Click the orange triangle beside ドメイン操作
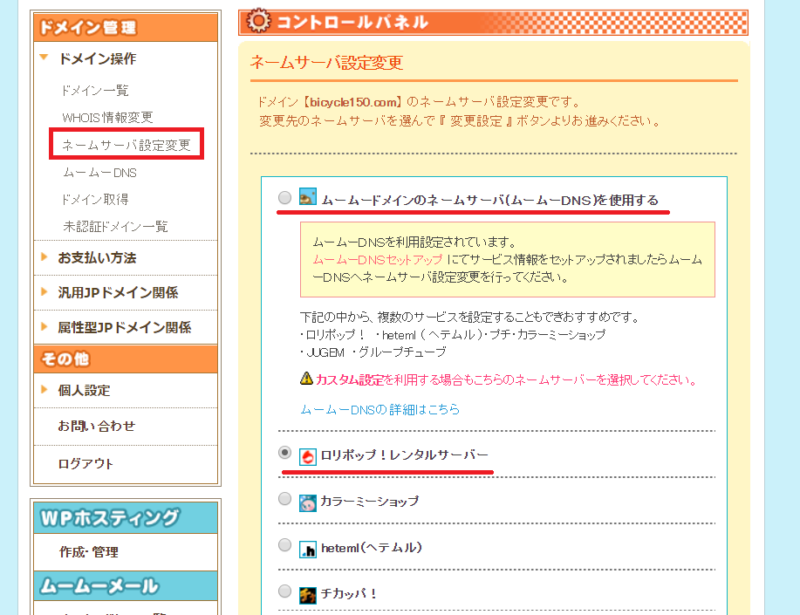800x615 pixels. click(44, 57)
